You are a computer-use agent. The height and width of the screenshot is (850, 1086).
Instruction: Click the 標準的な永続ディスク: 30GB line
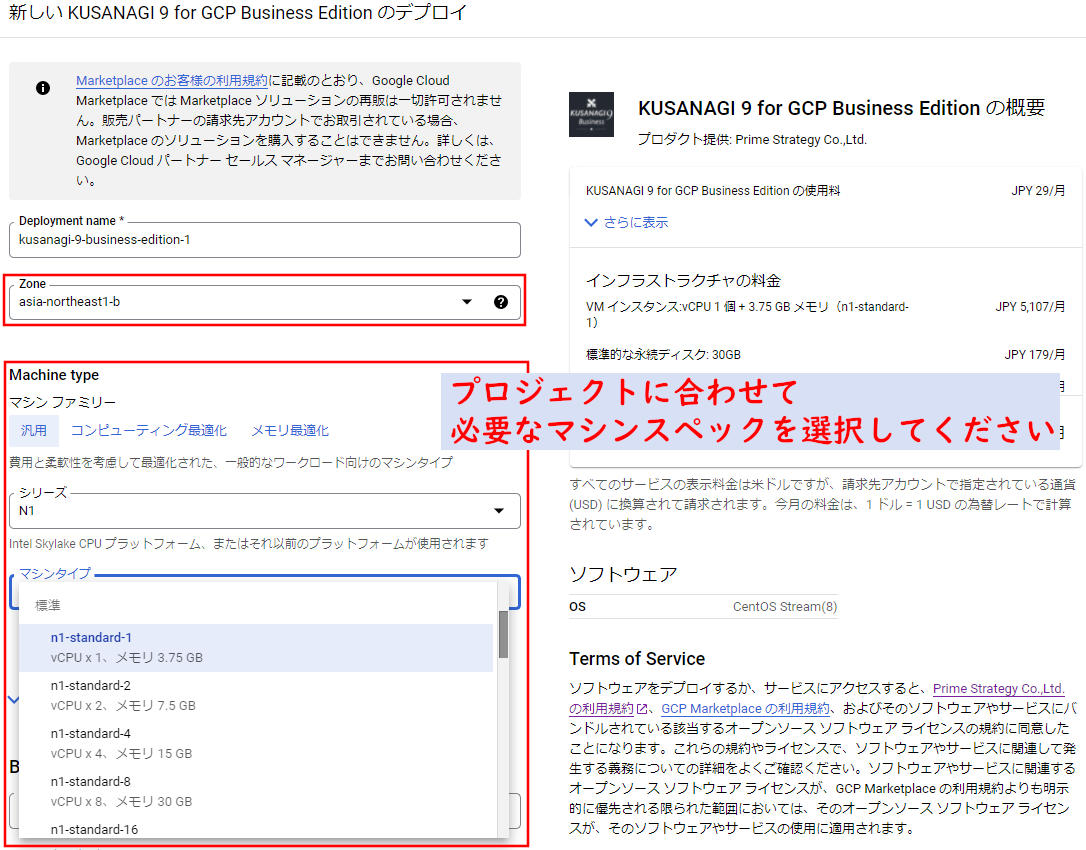click(664, 355)
